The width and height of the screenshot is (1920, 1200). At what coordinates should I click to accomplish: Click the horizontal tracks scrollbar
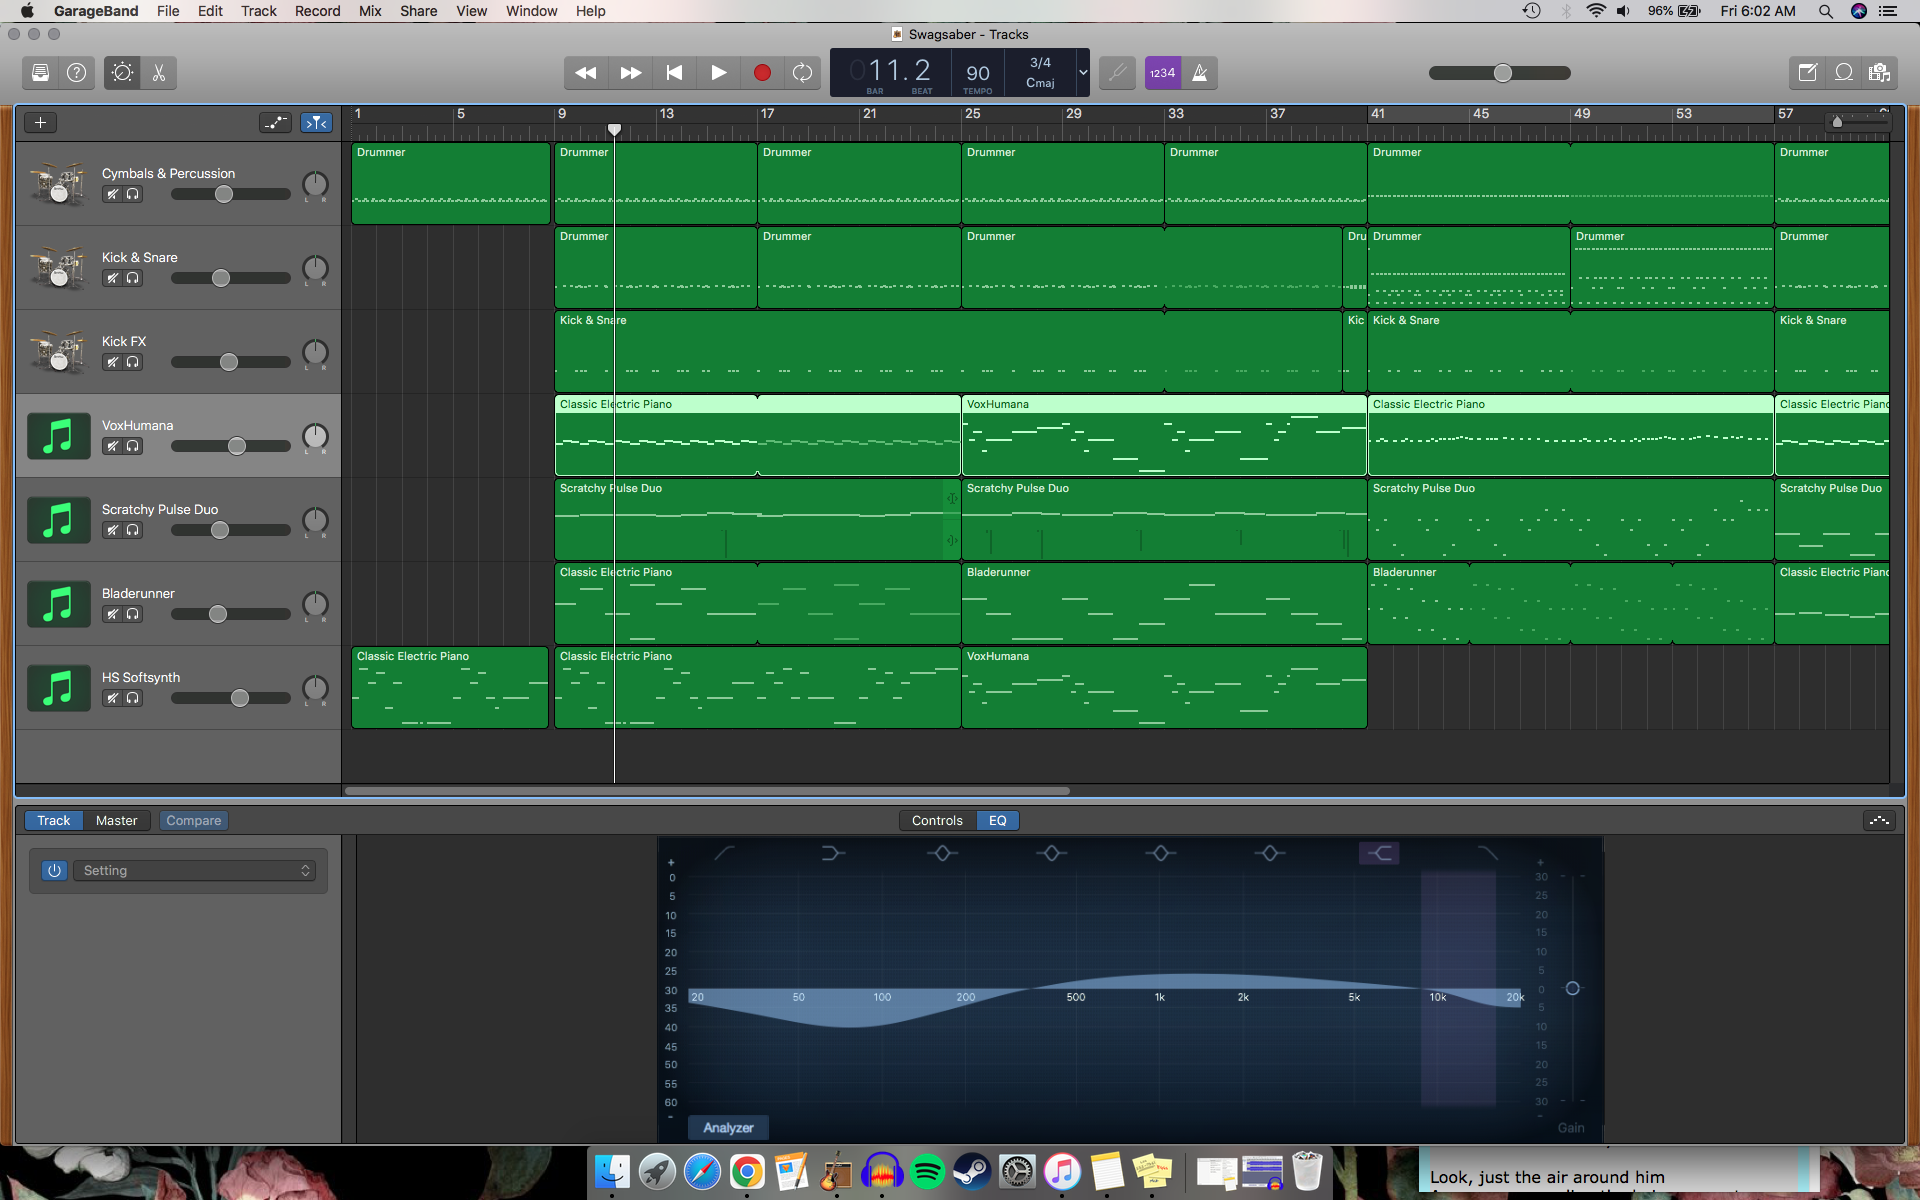(x=707, y=791)
